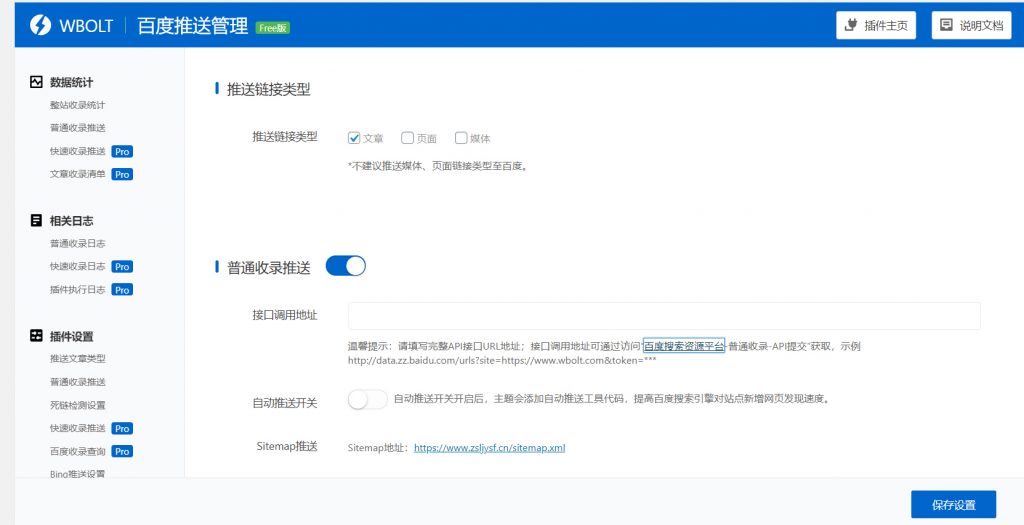Open 文章收录清单 in sidebar

[x=77, y=174]
